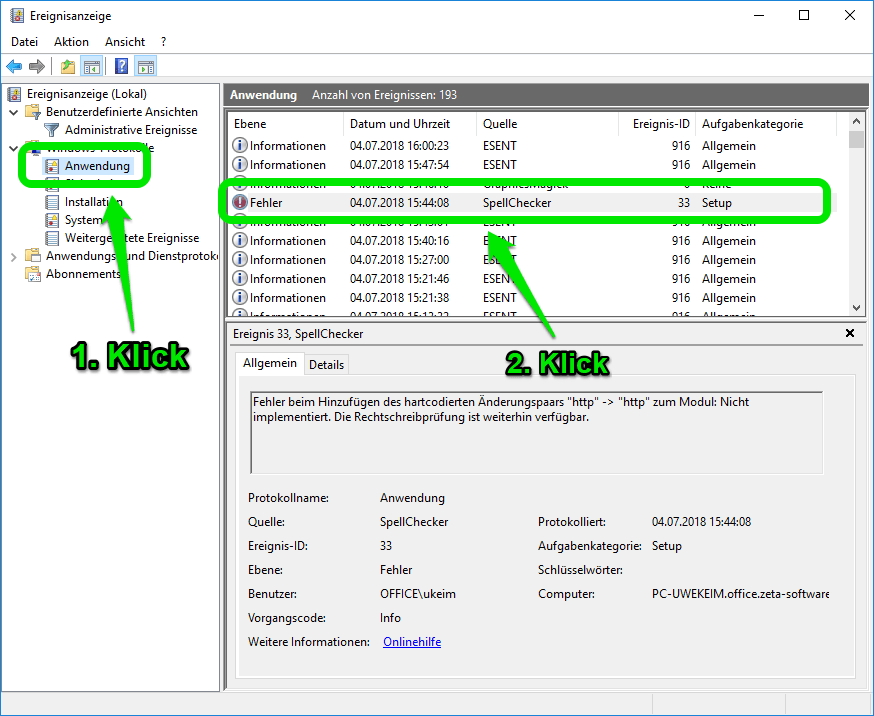This screenshot has width=874, height=716.
Task: Click the blue Help question mark icon
Action: click(121, 67)
